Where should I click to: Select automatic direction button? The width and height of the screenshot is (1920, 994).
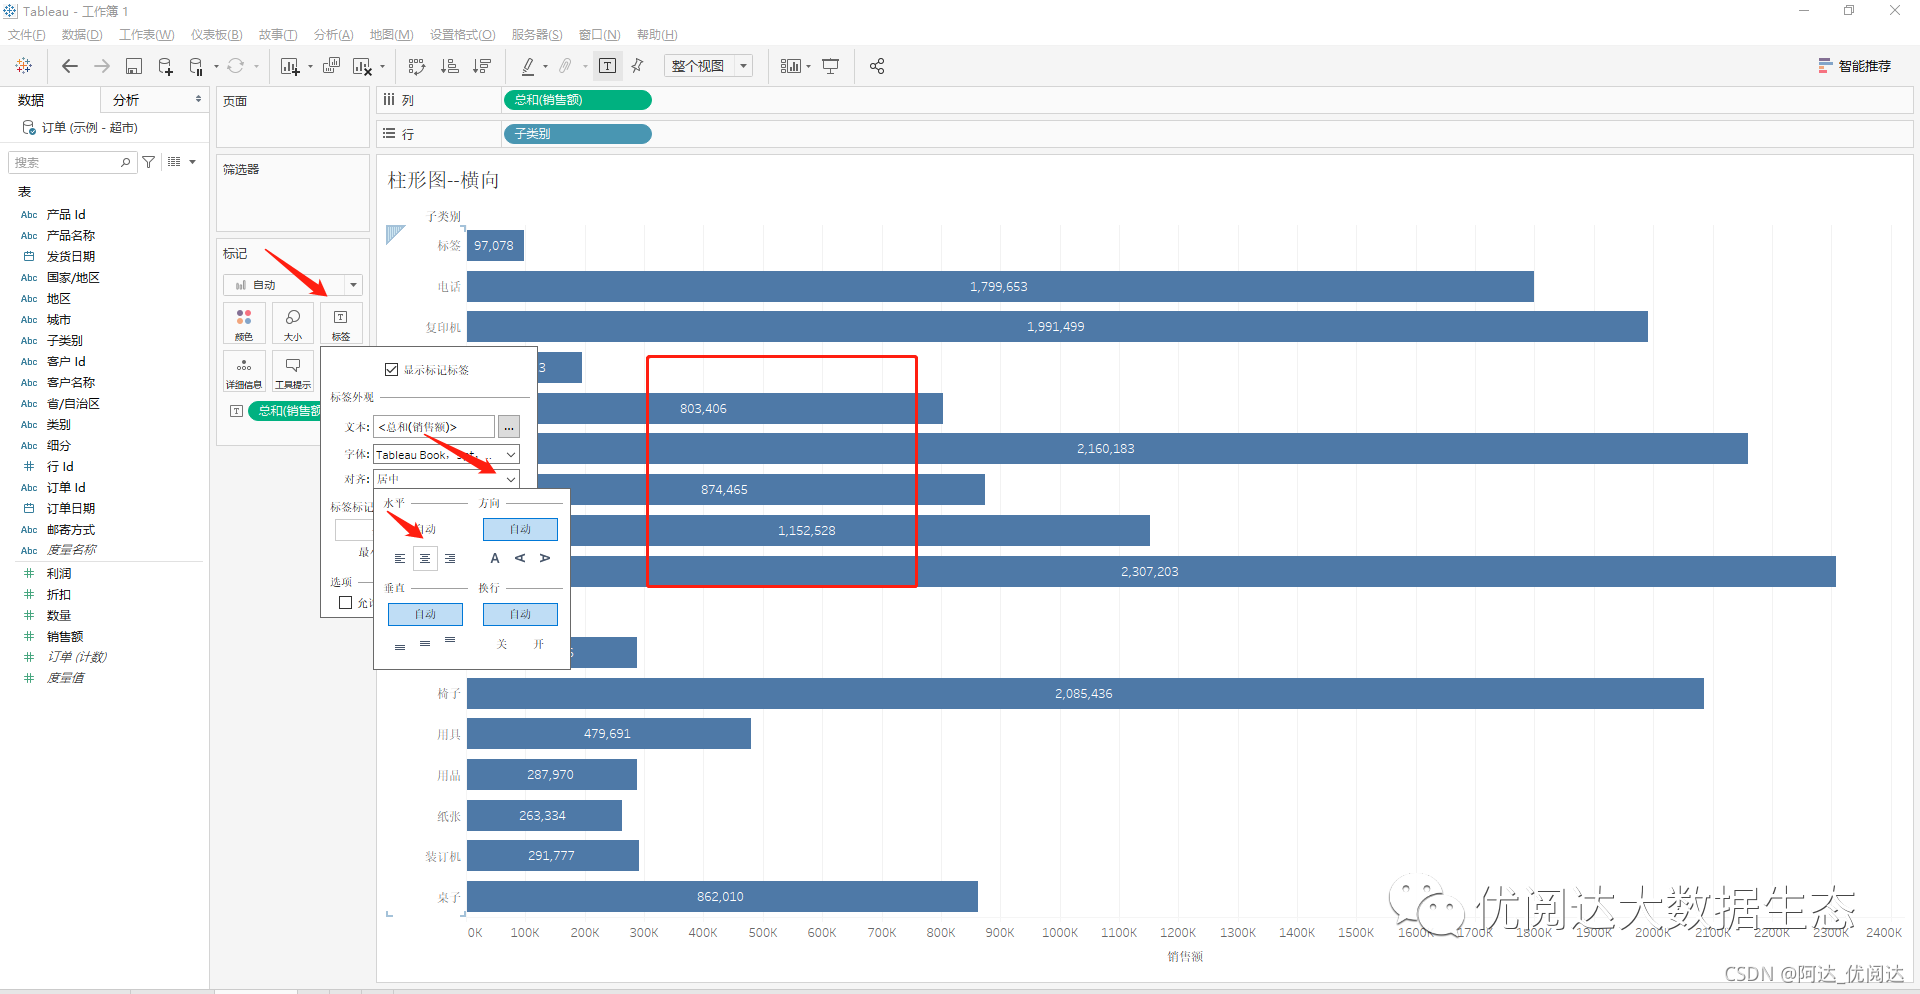pos(520,529)
